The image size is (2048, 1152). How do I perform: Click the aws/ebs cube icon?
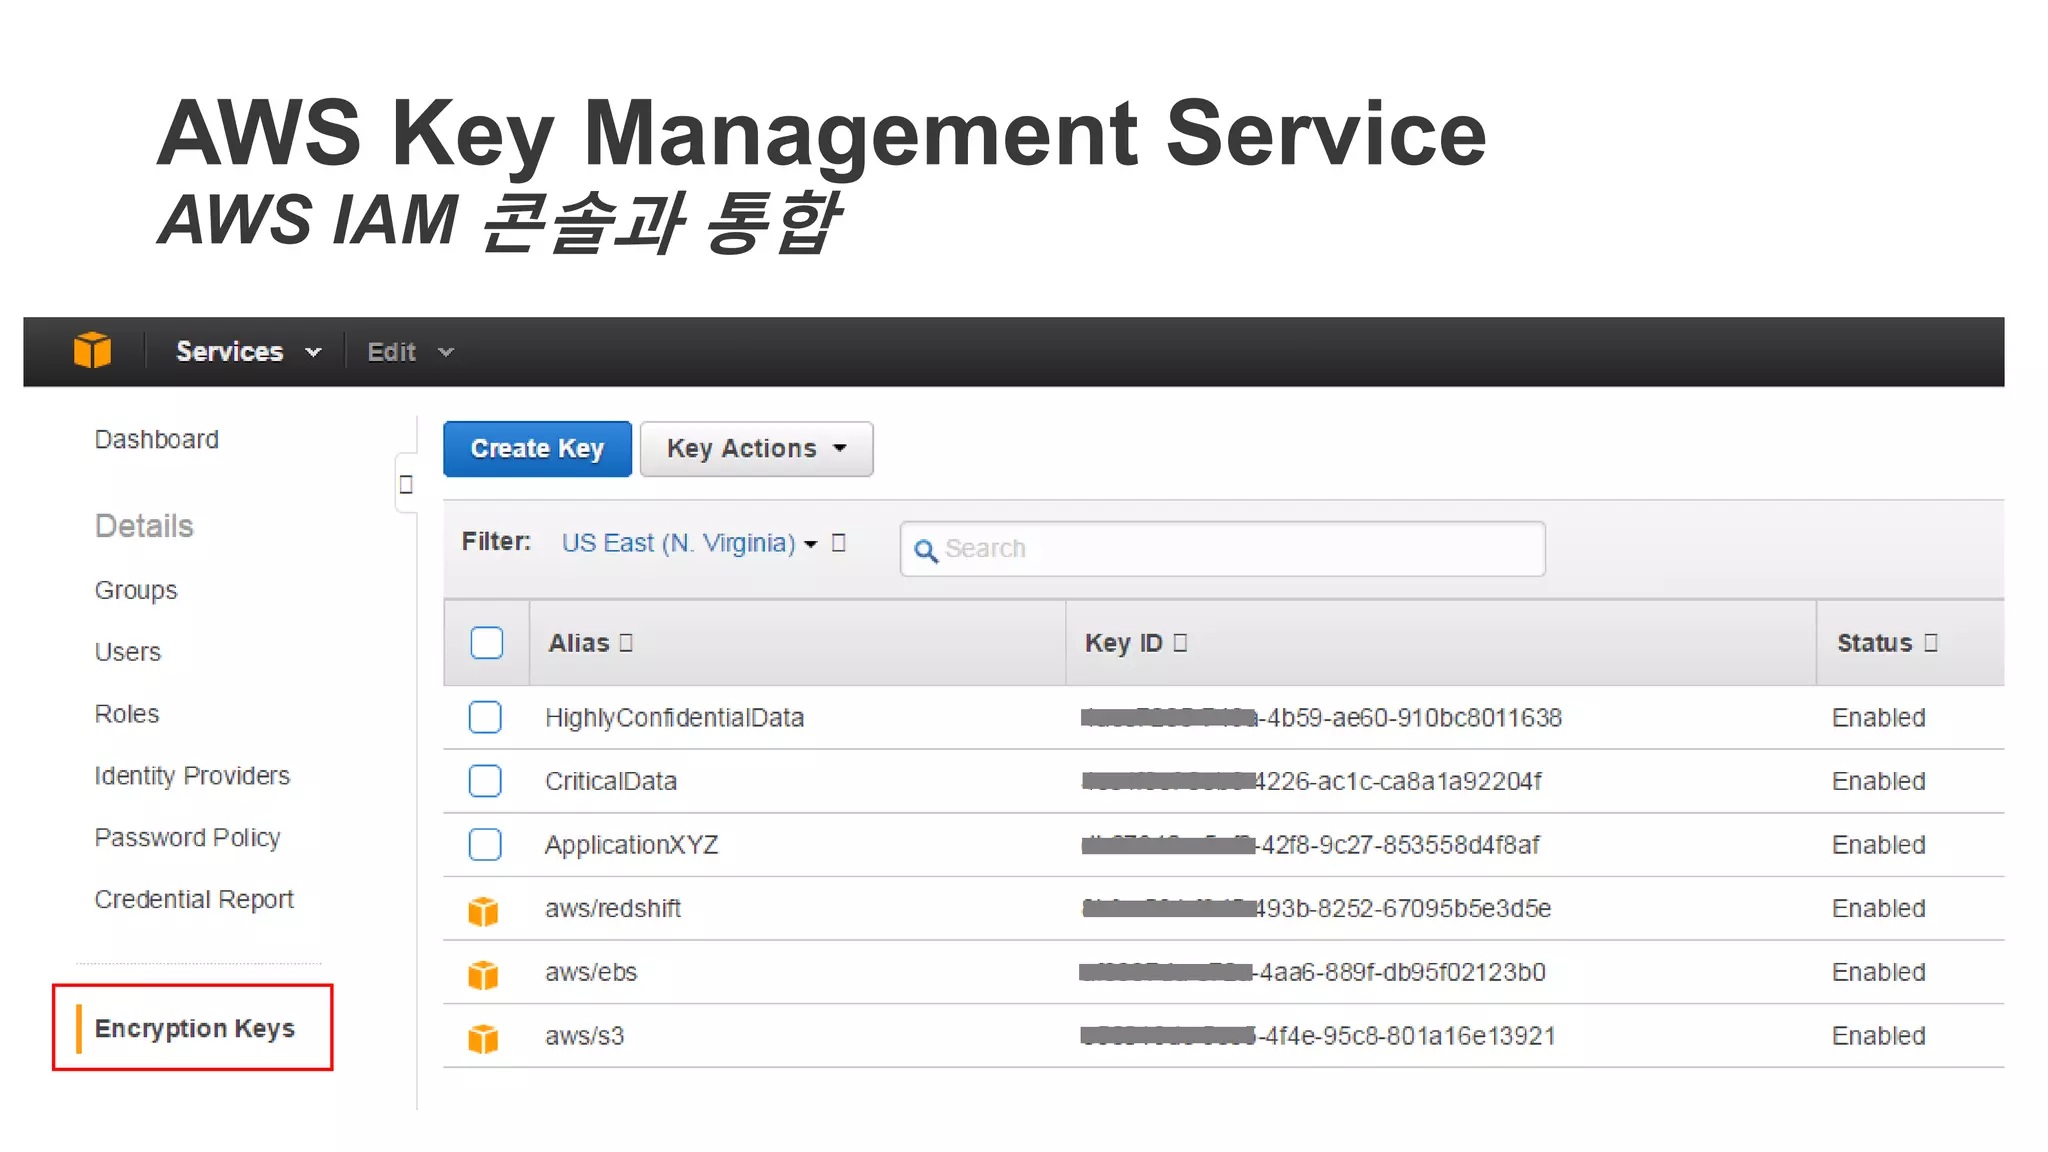click(483, 974)
